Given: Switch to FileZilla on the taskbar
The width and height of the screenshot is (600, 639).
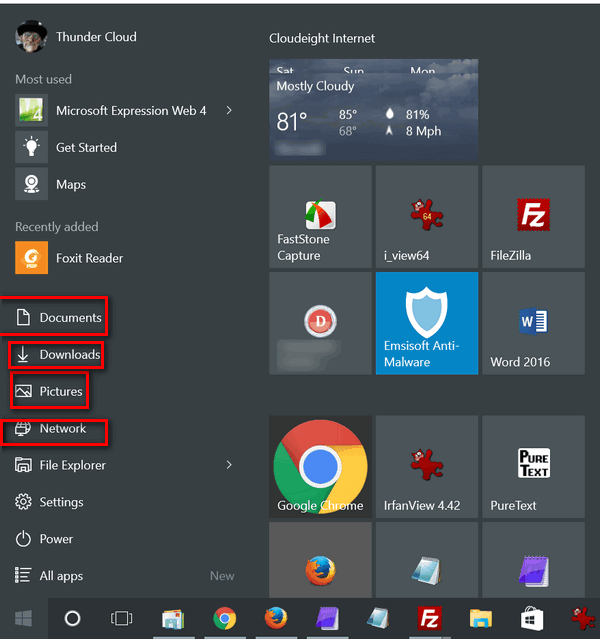Looking at the screenshot, I should pyautogui.click(x=430, y=618).
